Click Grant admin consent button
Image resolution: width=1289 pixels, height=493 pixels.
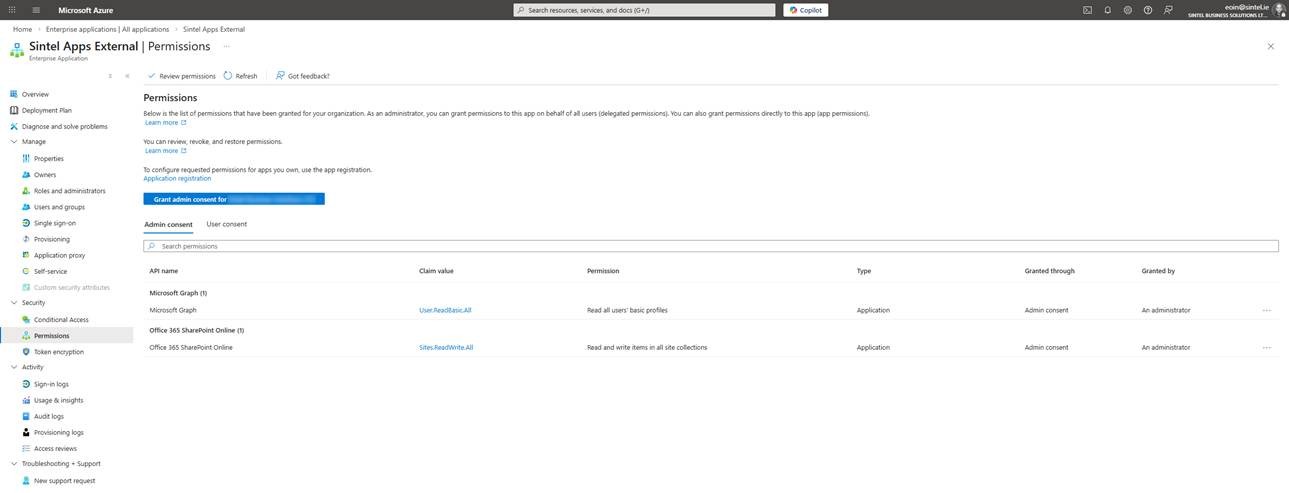click(234, 199)
